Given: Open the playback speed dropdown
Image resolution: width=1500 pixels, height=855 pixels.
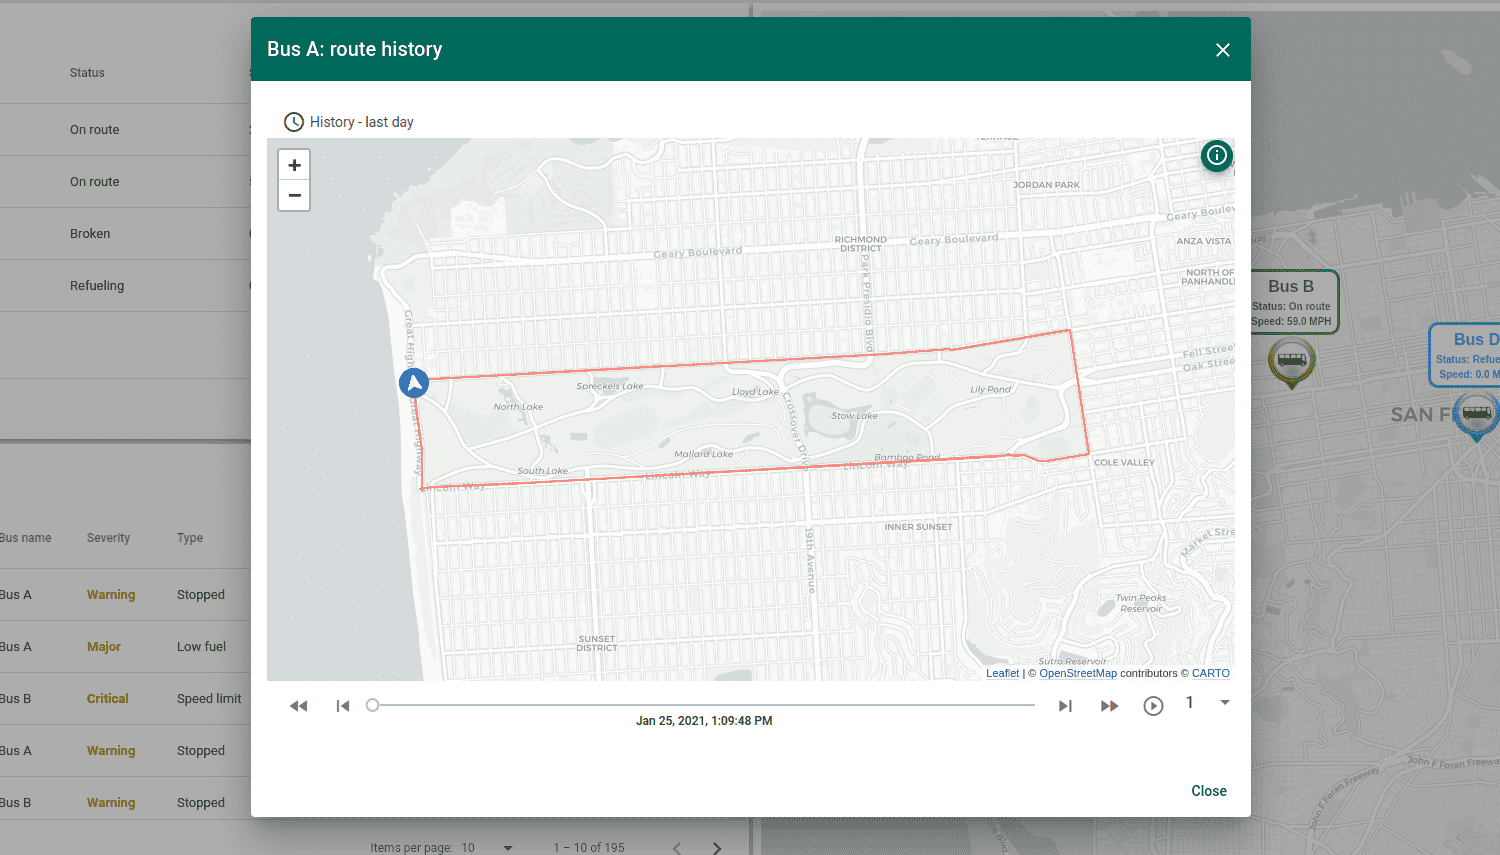Looking at the screenshot, I should 1225,703.
